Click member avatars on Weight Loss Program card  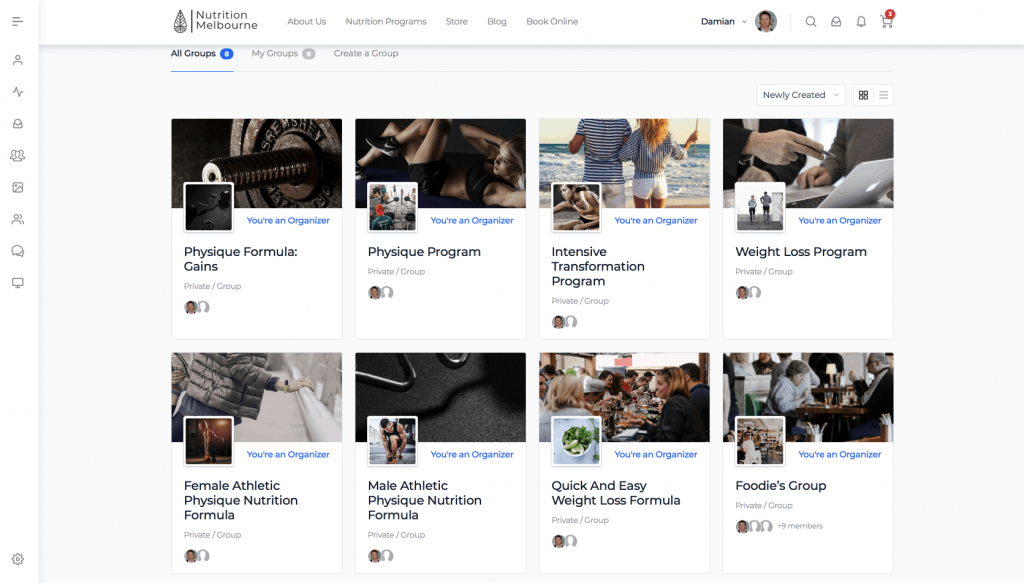coord(748,292)
